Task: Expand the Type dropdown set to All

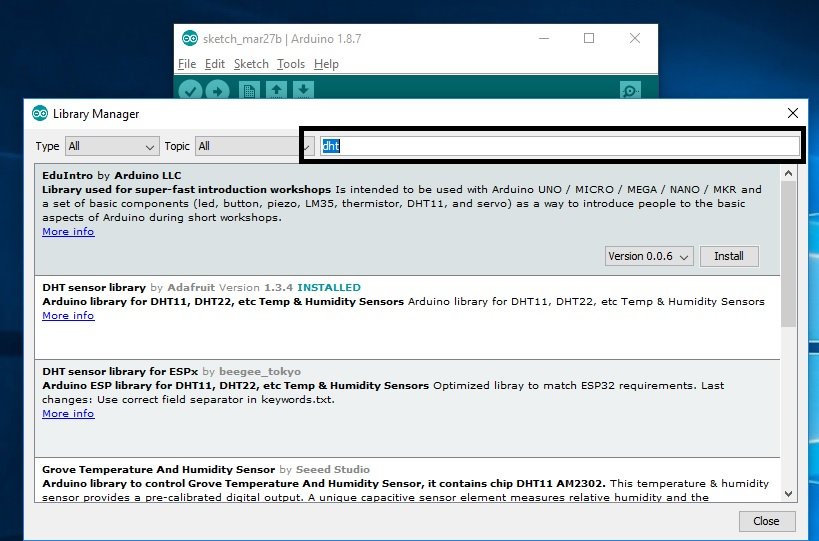Action: coord(112,146)
